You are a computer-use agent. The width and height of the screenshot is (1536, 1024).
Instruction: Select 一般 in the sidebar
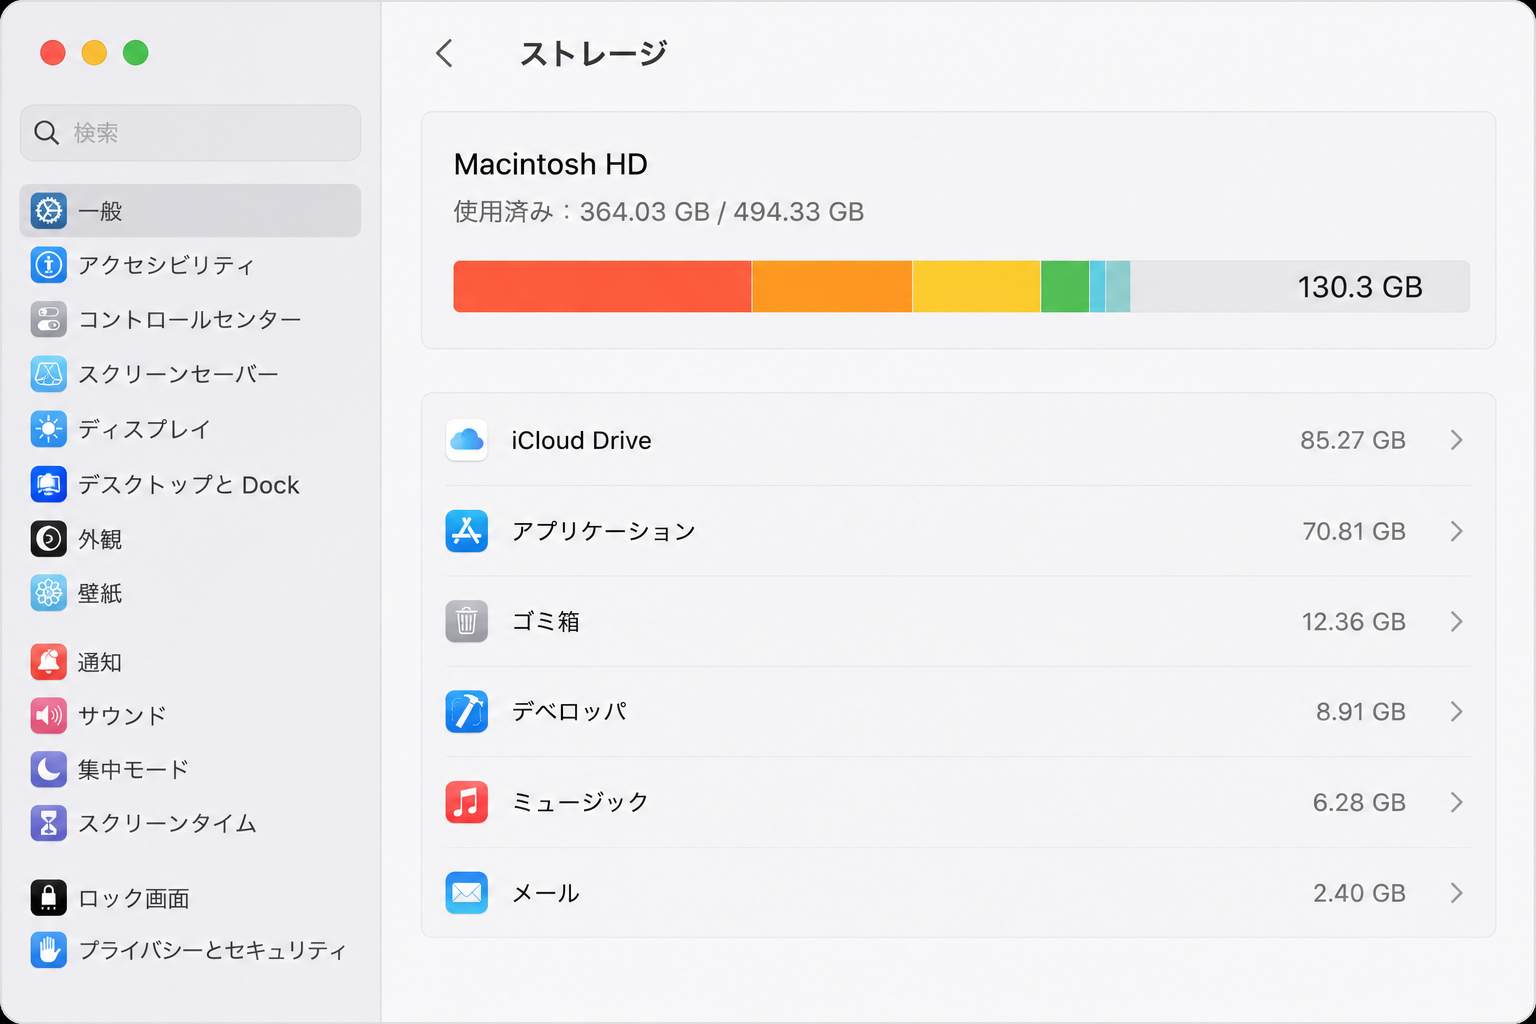190,211
